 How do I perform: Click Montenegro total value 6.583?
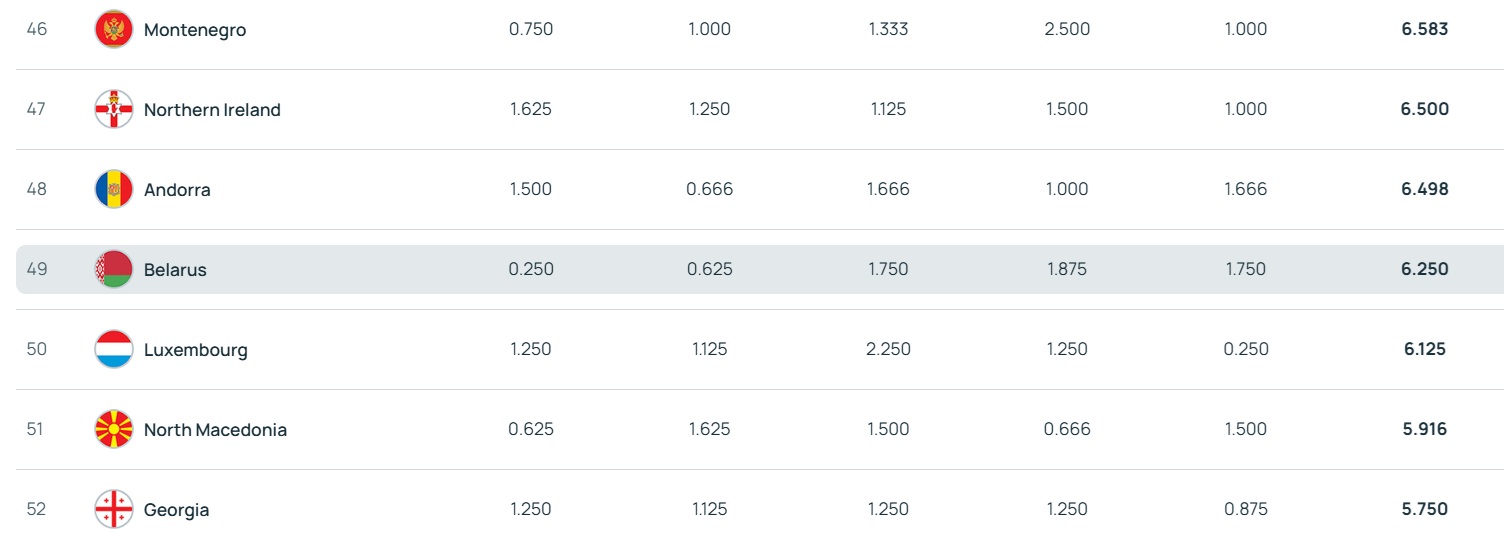[1425, 29]
